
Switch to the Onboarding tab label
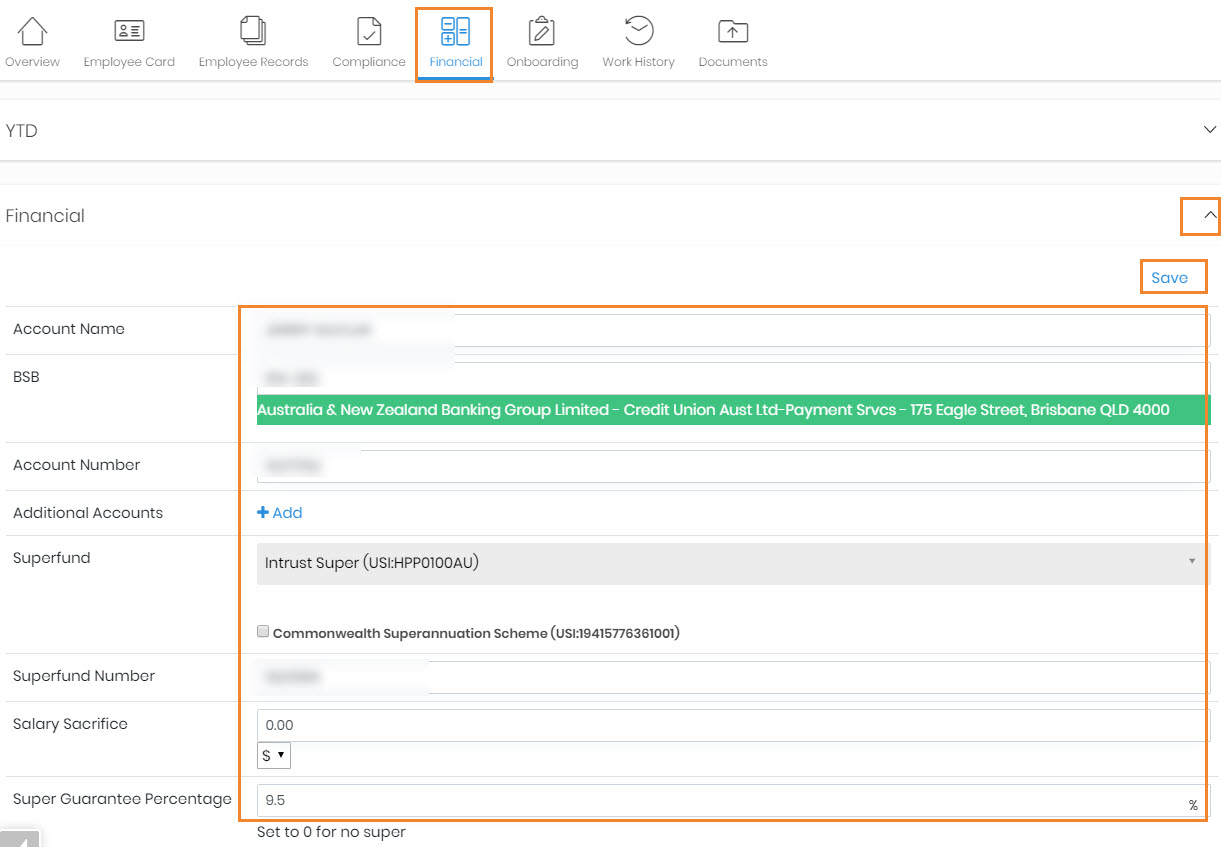[542, 62]
